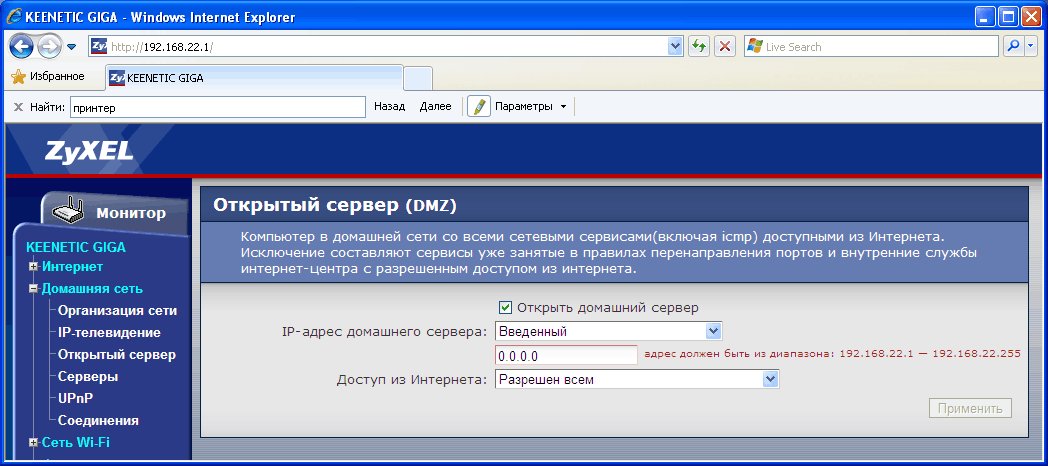Click the Найти find text field
This screenshot has height=466, width=1048.
tap(217, 107)
